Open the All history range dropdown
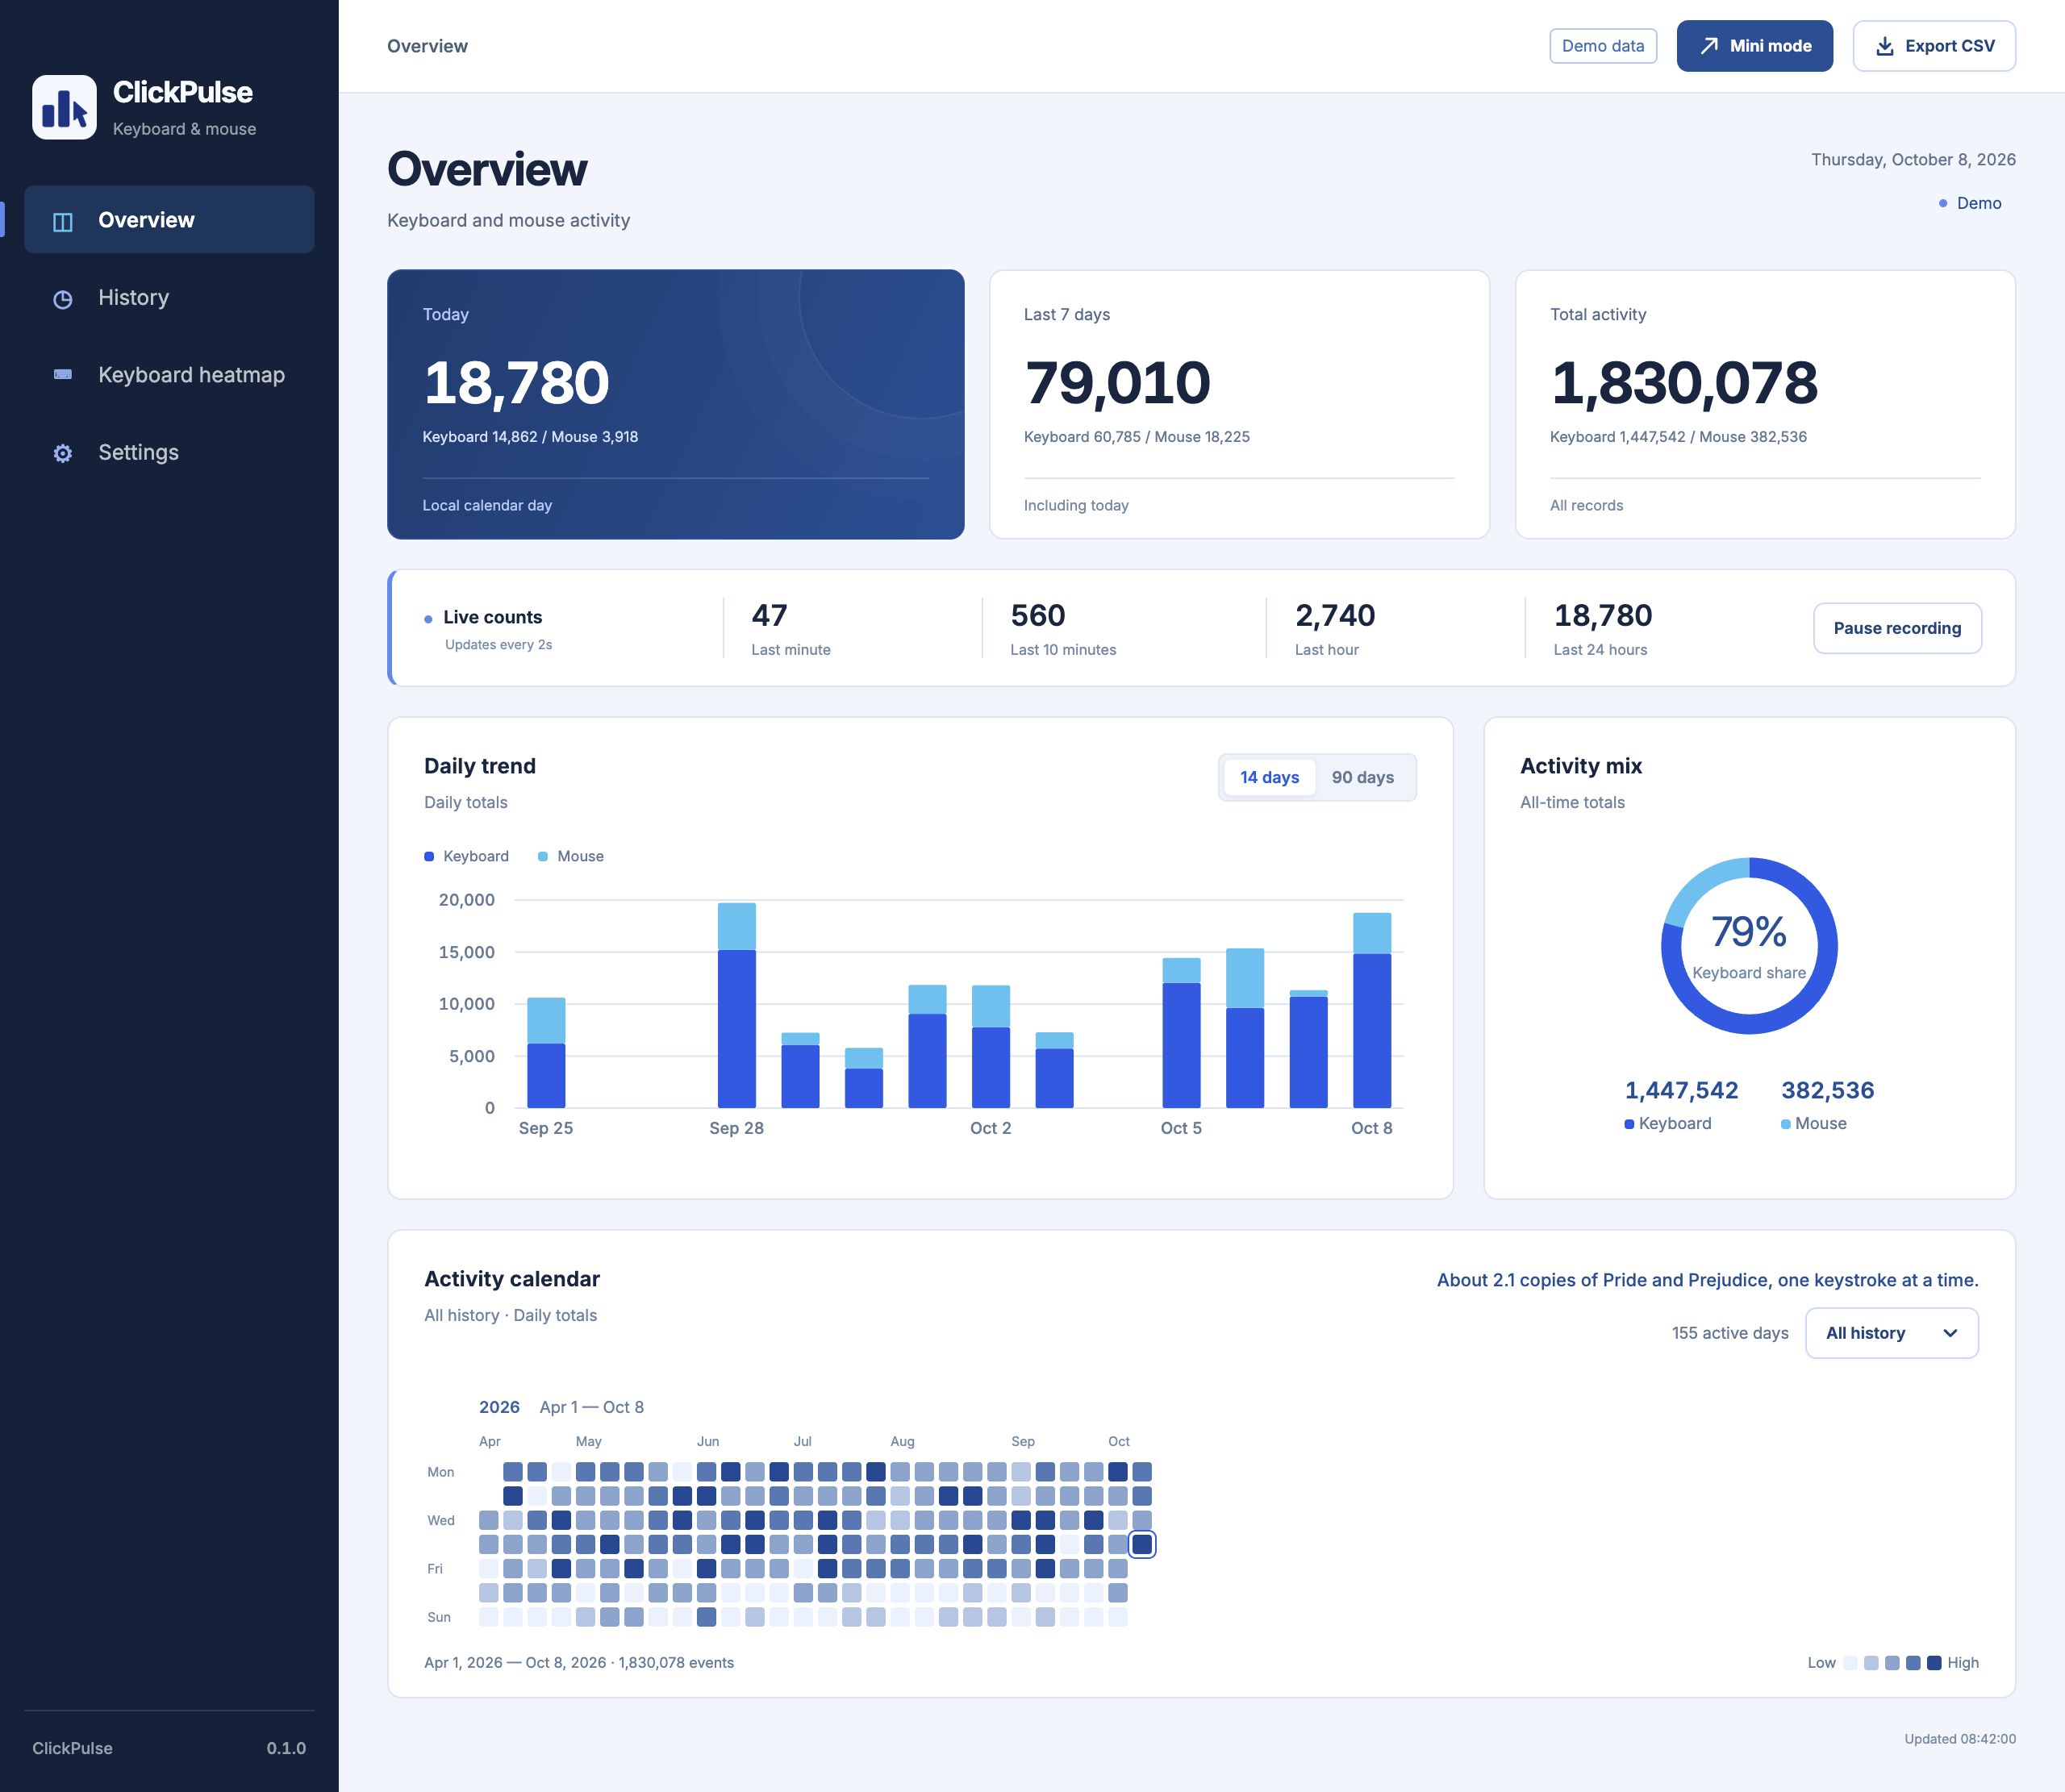This screenshot has width=2065, height=1792. tap(1891, 1334)
